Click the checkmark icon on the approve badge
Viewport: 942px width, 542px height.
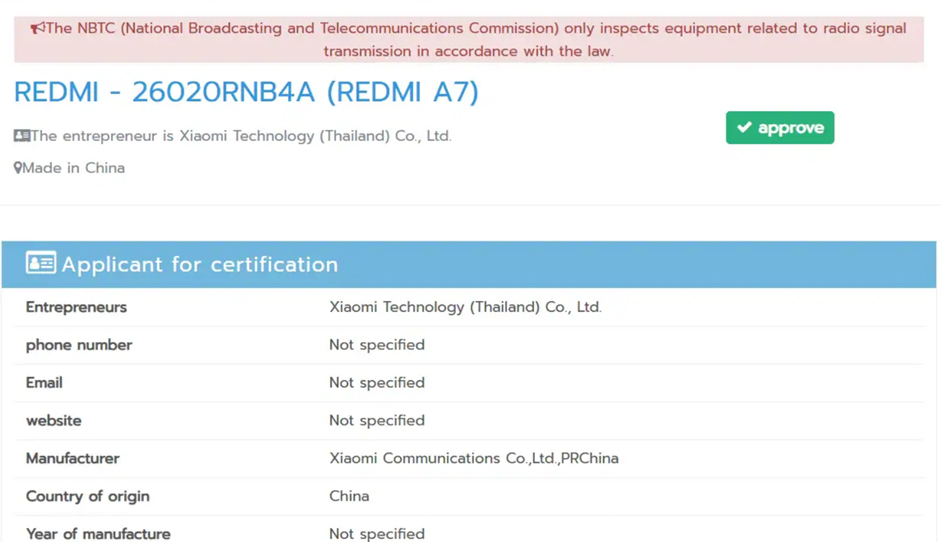pyautogui.click(x=744, y=127)
